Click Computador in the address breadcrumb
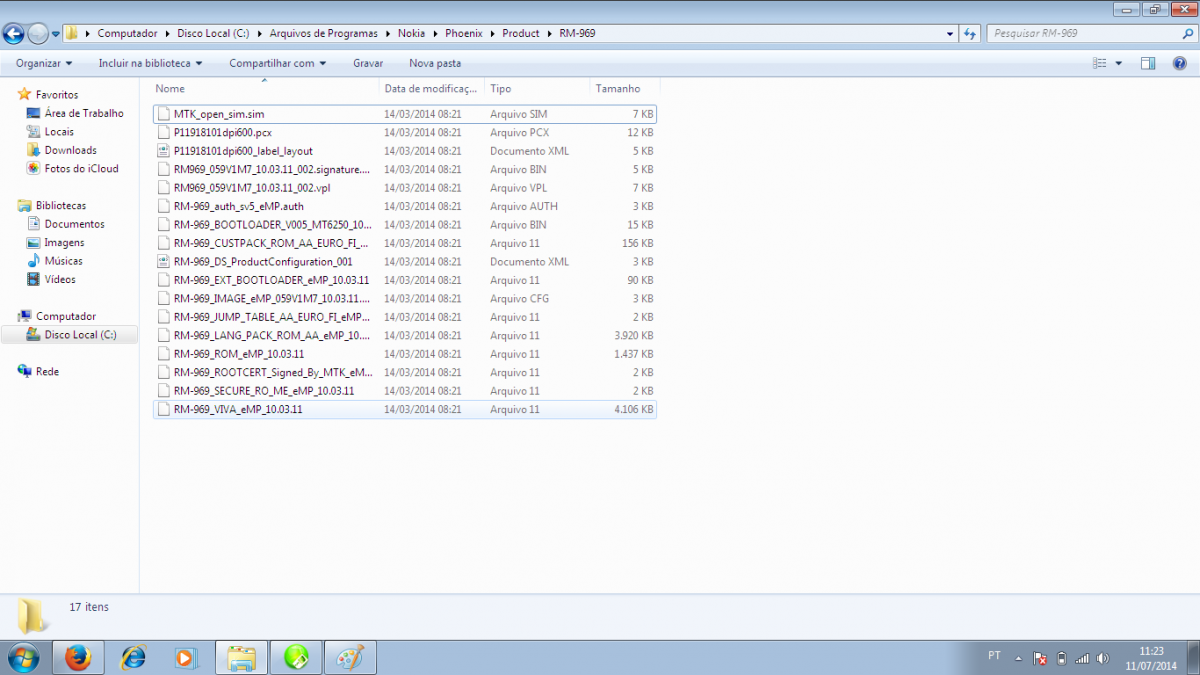1200x675 pixels. click(127, 33)
